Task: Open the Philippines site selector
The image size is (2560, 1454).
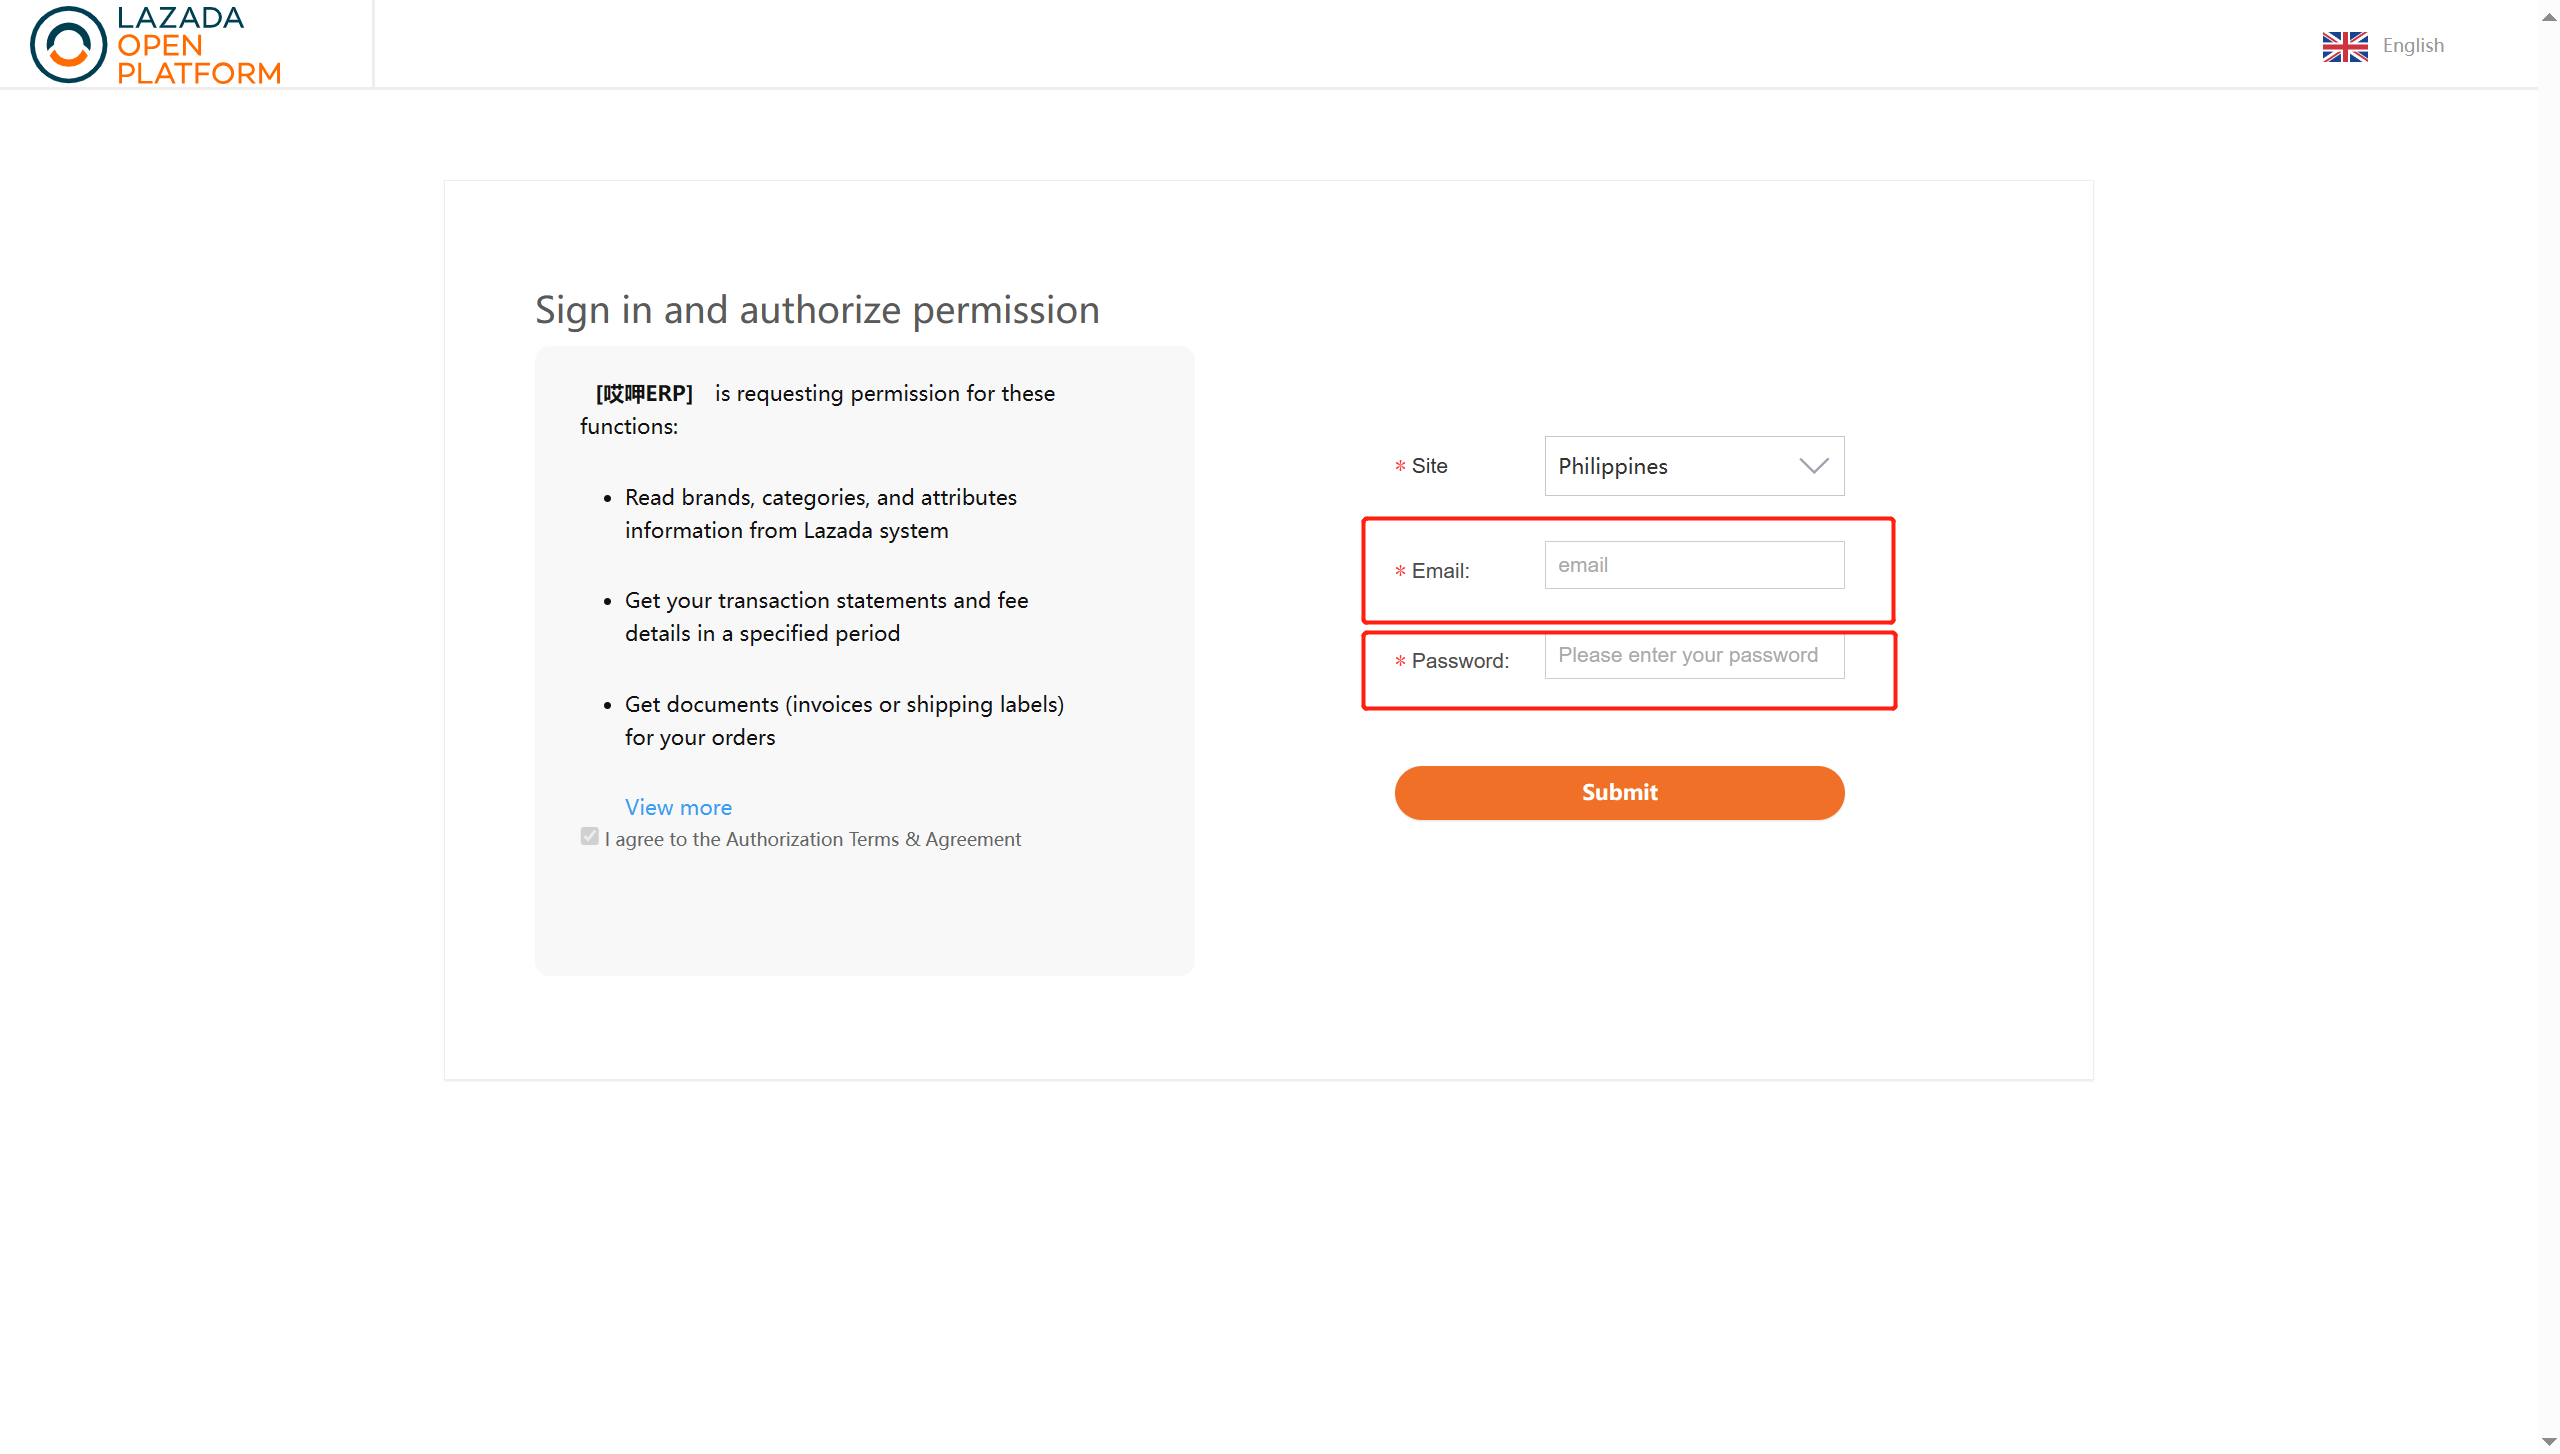Action: coord(1694,466)
